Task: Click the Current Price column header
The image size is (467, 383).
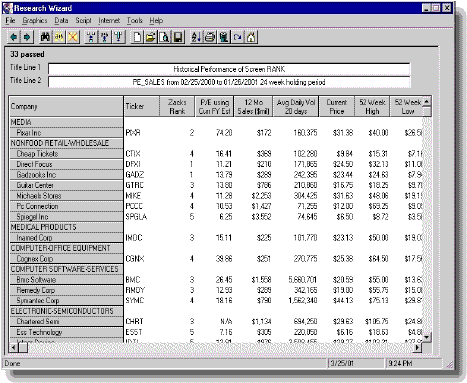Action: coord(337,107)
